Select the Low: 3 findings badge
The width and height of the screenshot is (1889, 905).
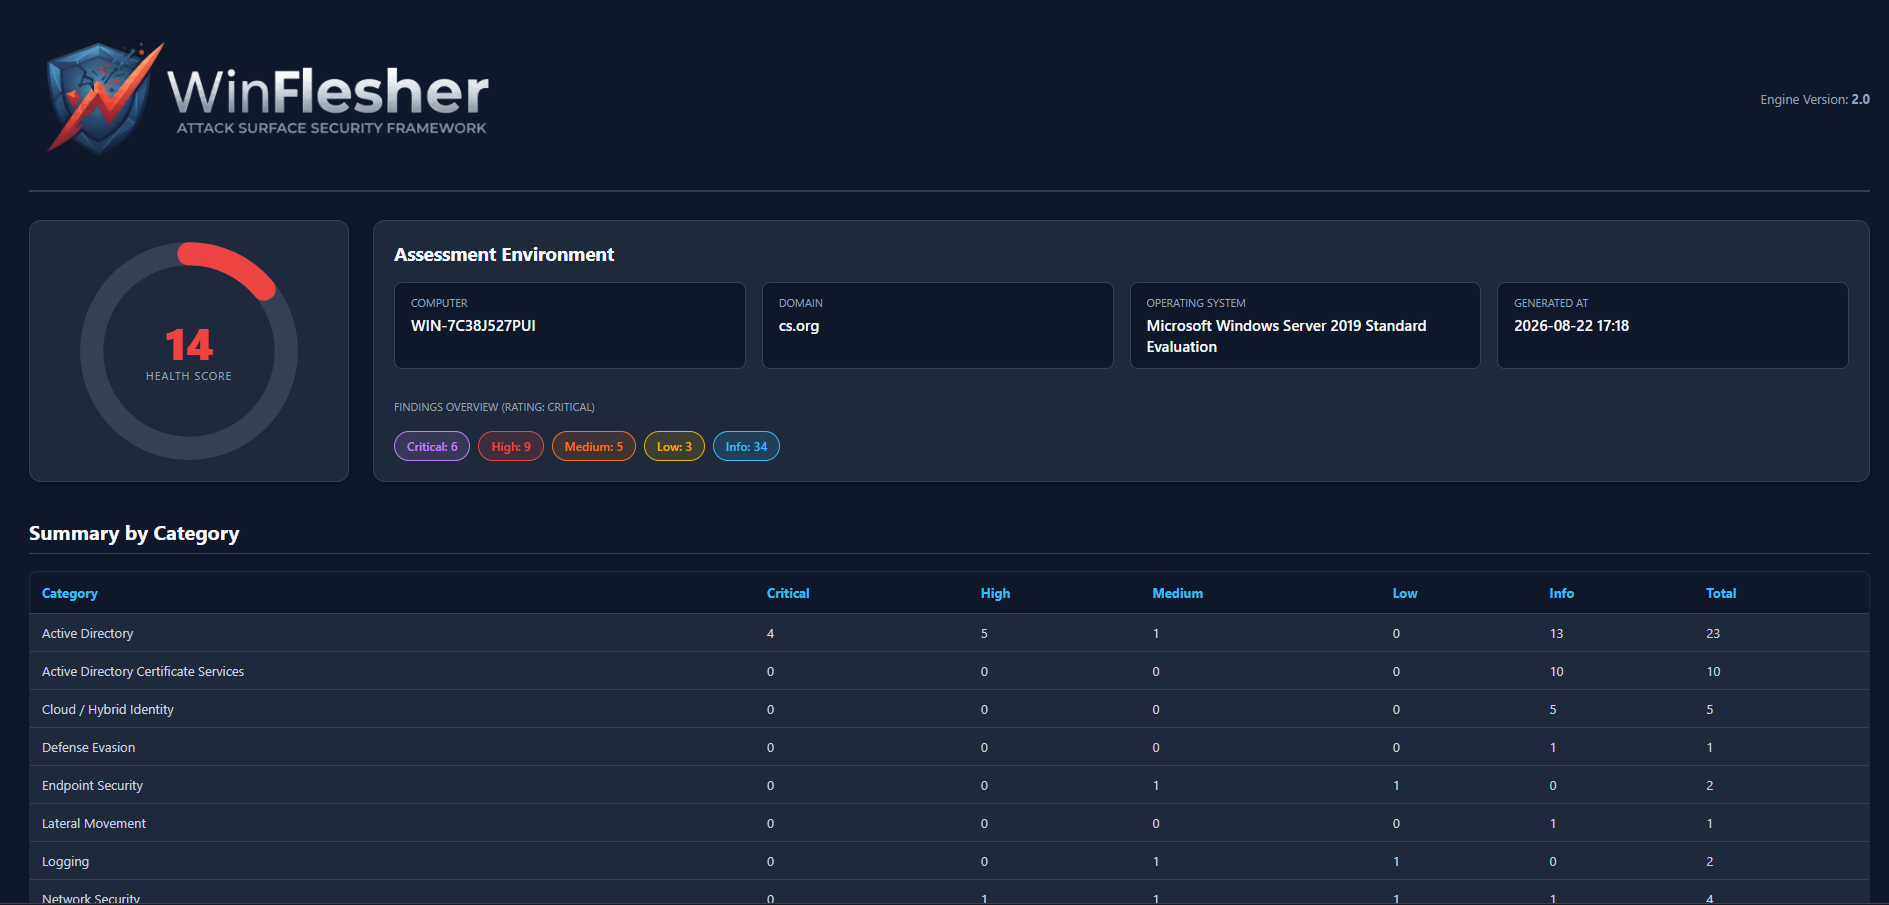(x=674, y=446)
